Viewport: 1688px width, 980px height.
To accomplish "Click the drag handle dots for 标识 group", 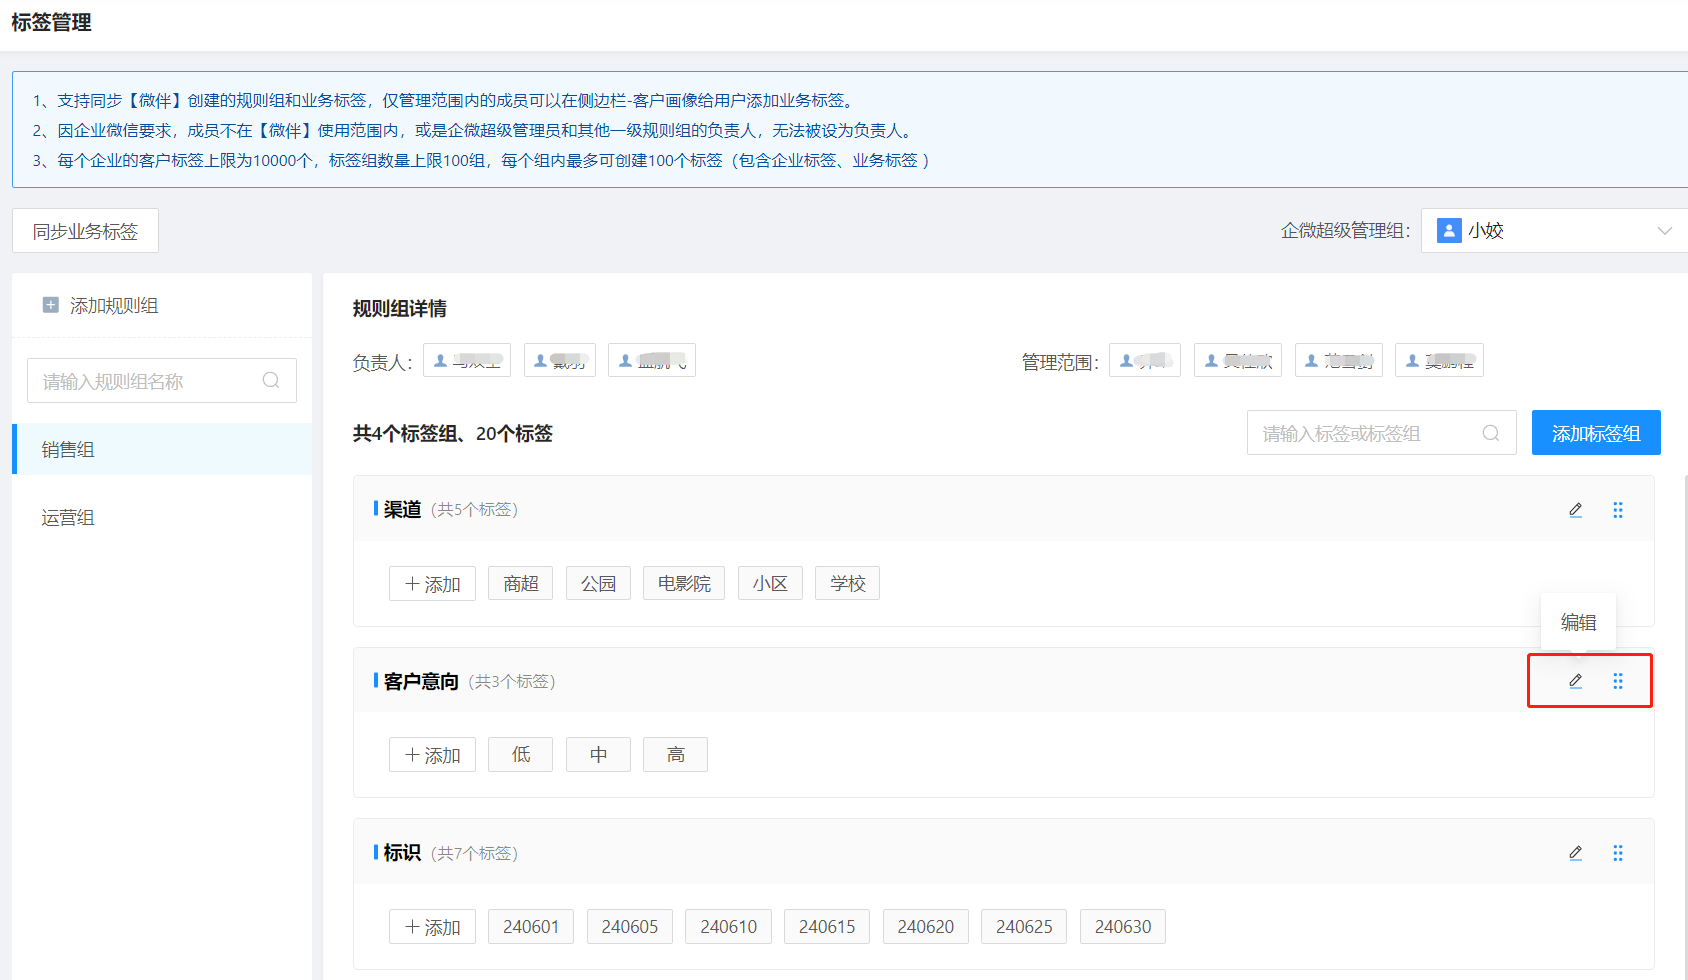I will tap(1618, 853).
